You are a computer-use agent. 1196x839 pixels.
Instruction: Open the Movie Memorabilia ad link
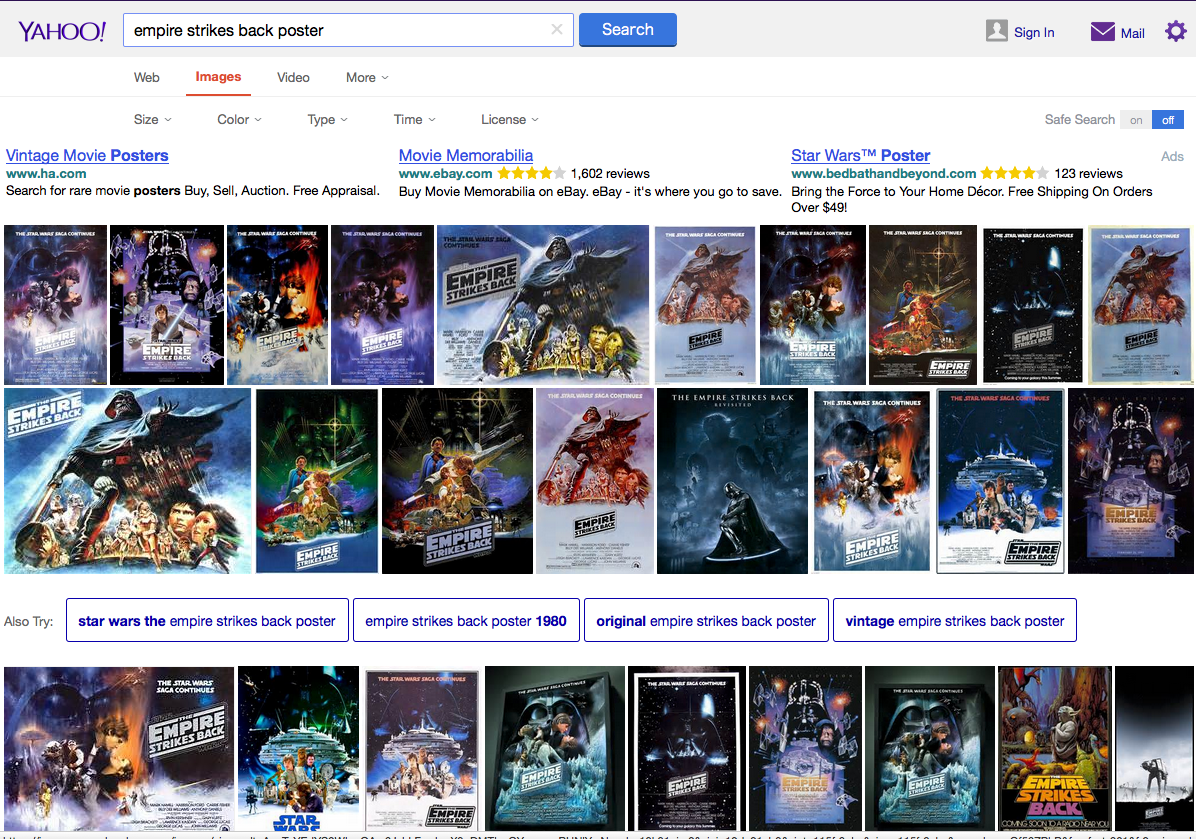pyautogui.click(x=465, y=156)
